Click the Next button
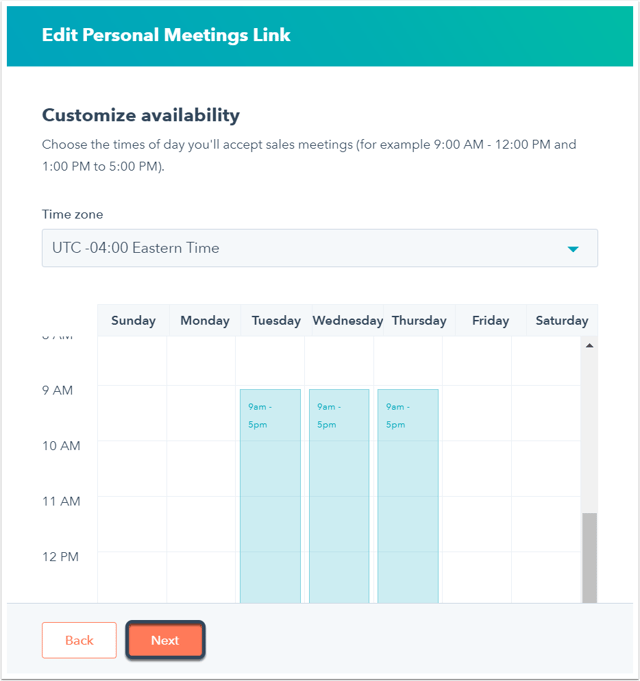Viewport: 640px width, 681px height. (x=165, y=640)
